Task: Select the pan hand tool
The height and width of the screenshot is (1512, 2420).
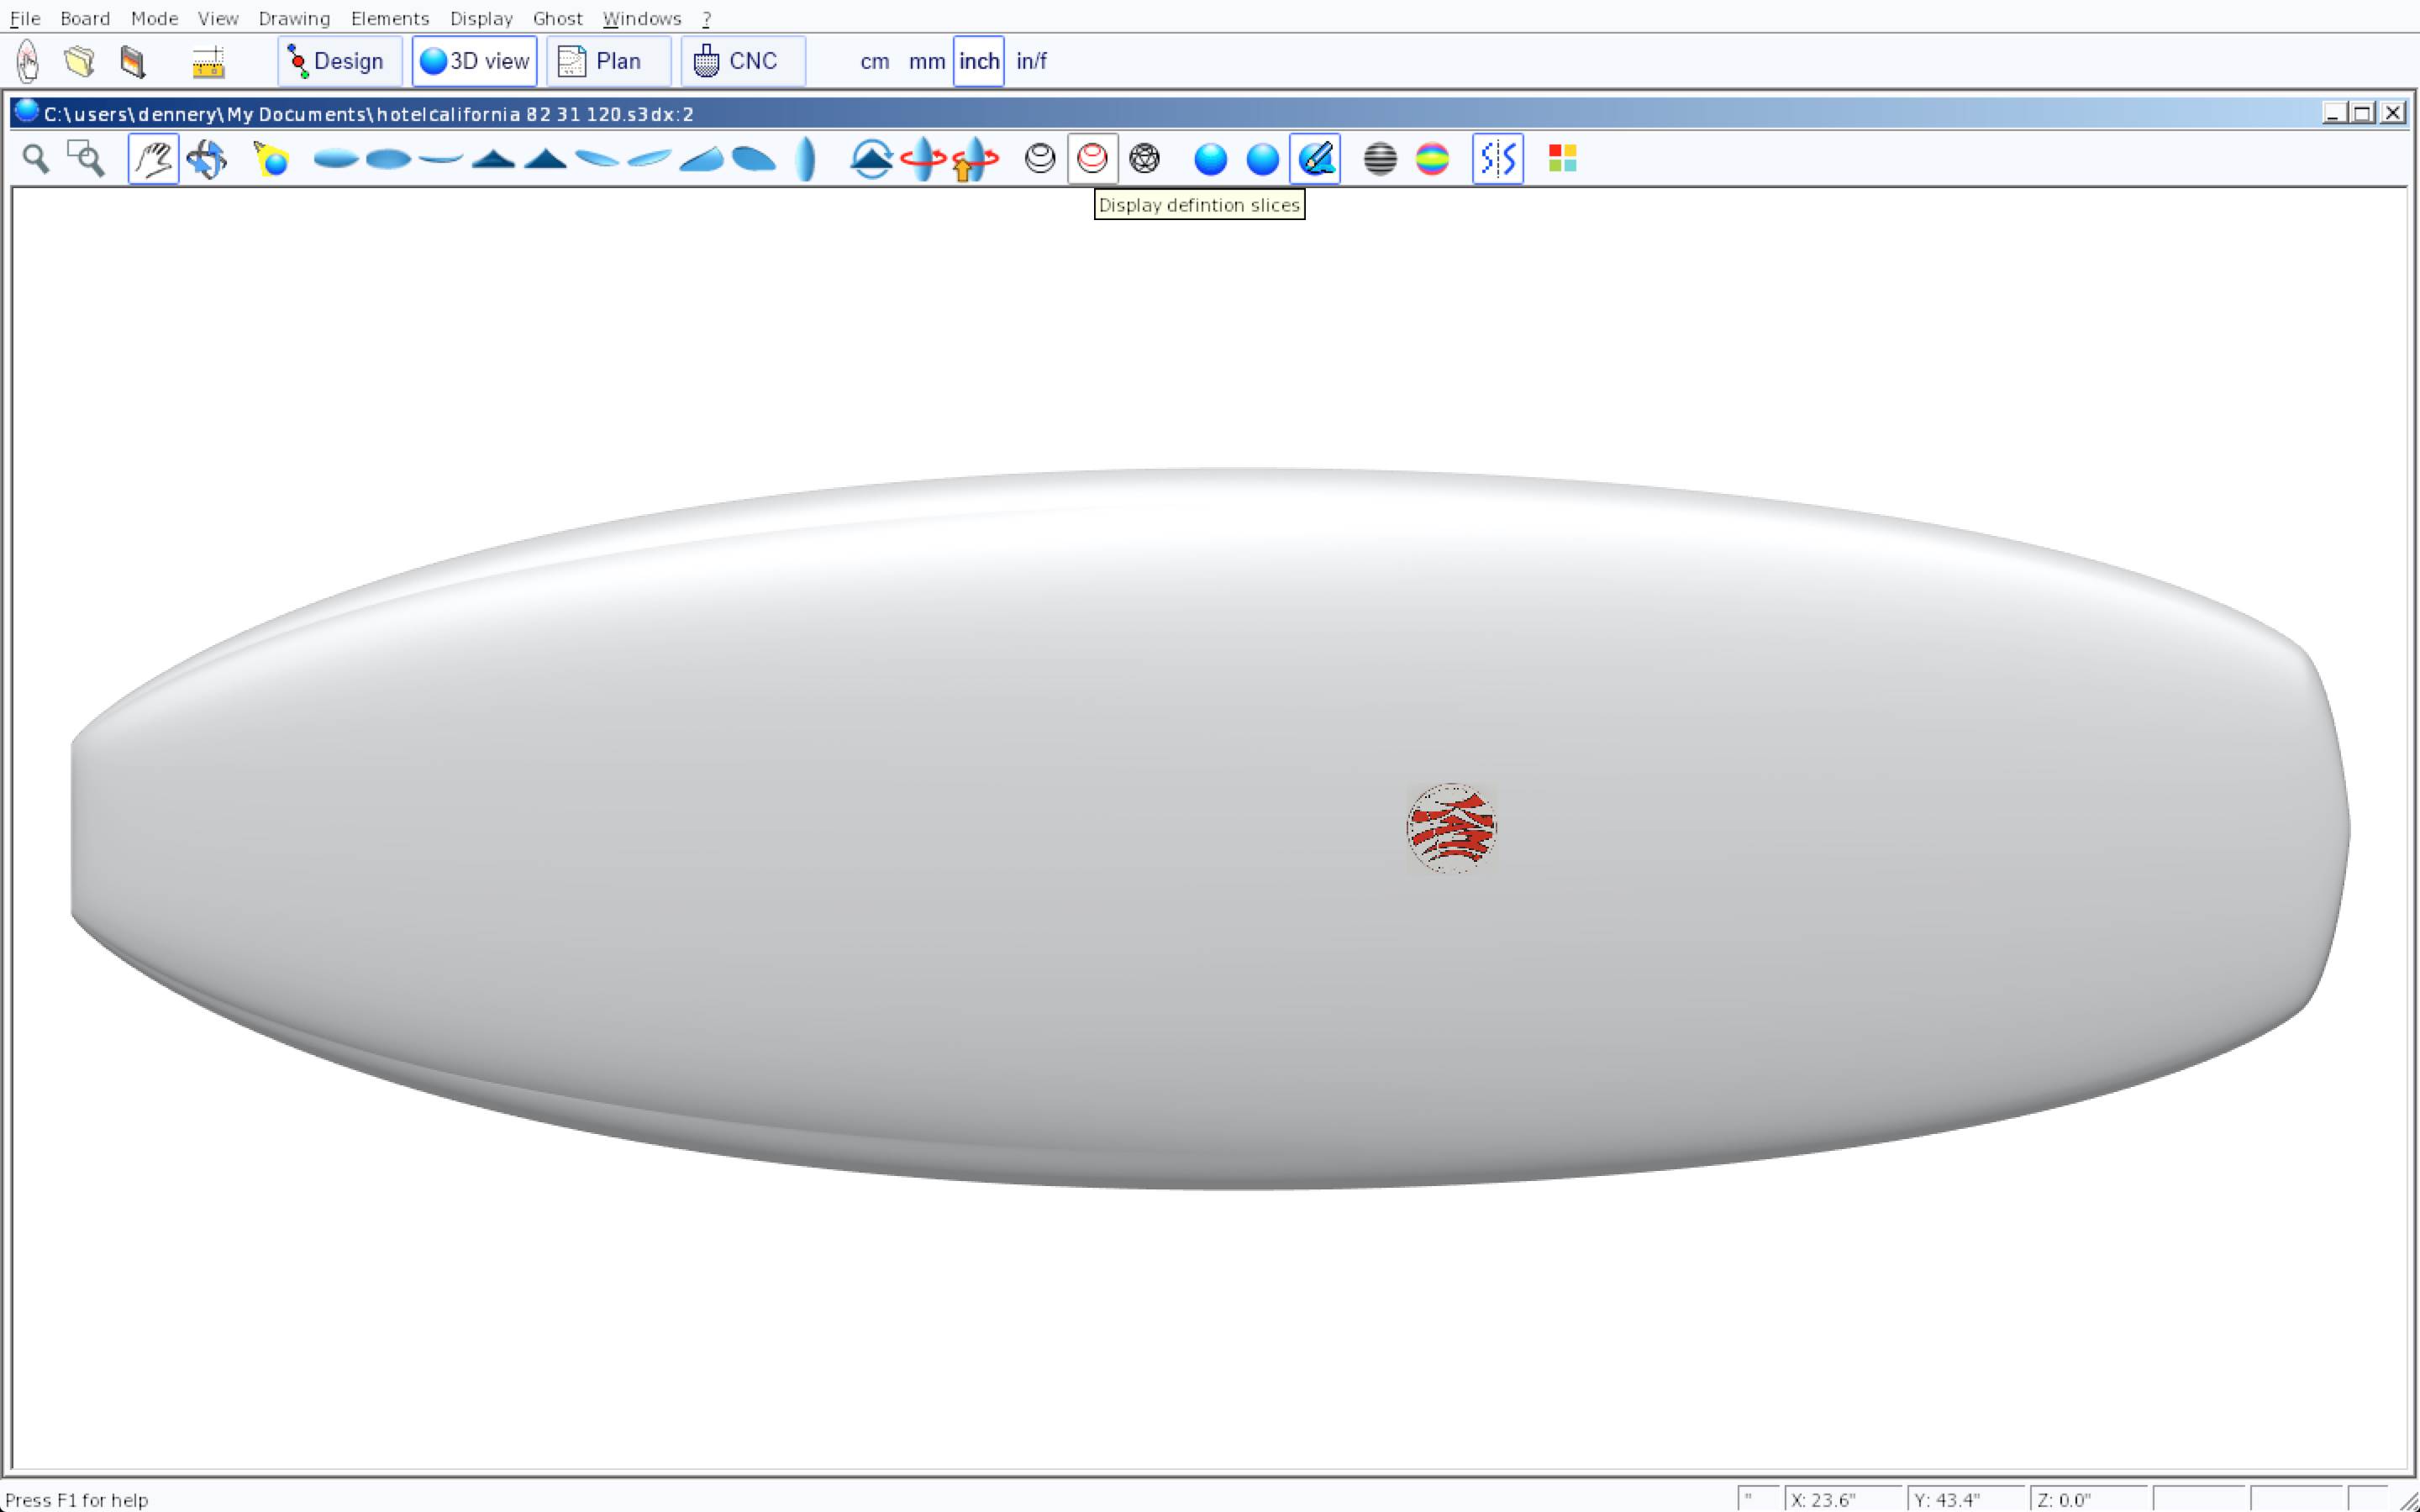Action: [x=153, y=159]
